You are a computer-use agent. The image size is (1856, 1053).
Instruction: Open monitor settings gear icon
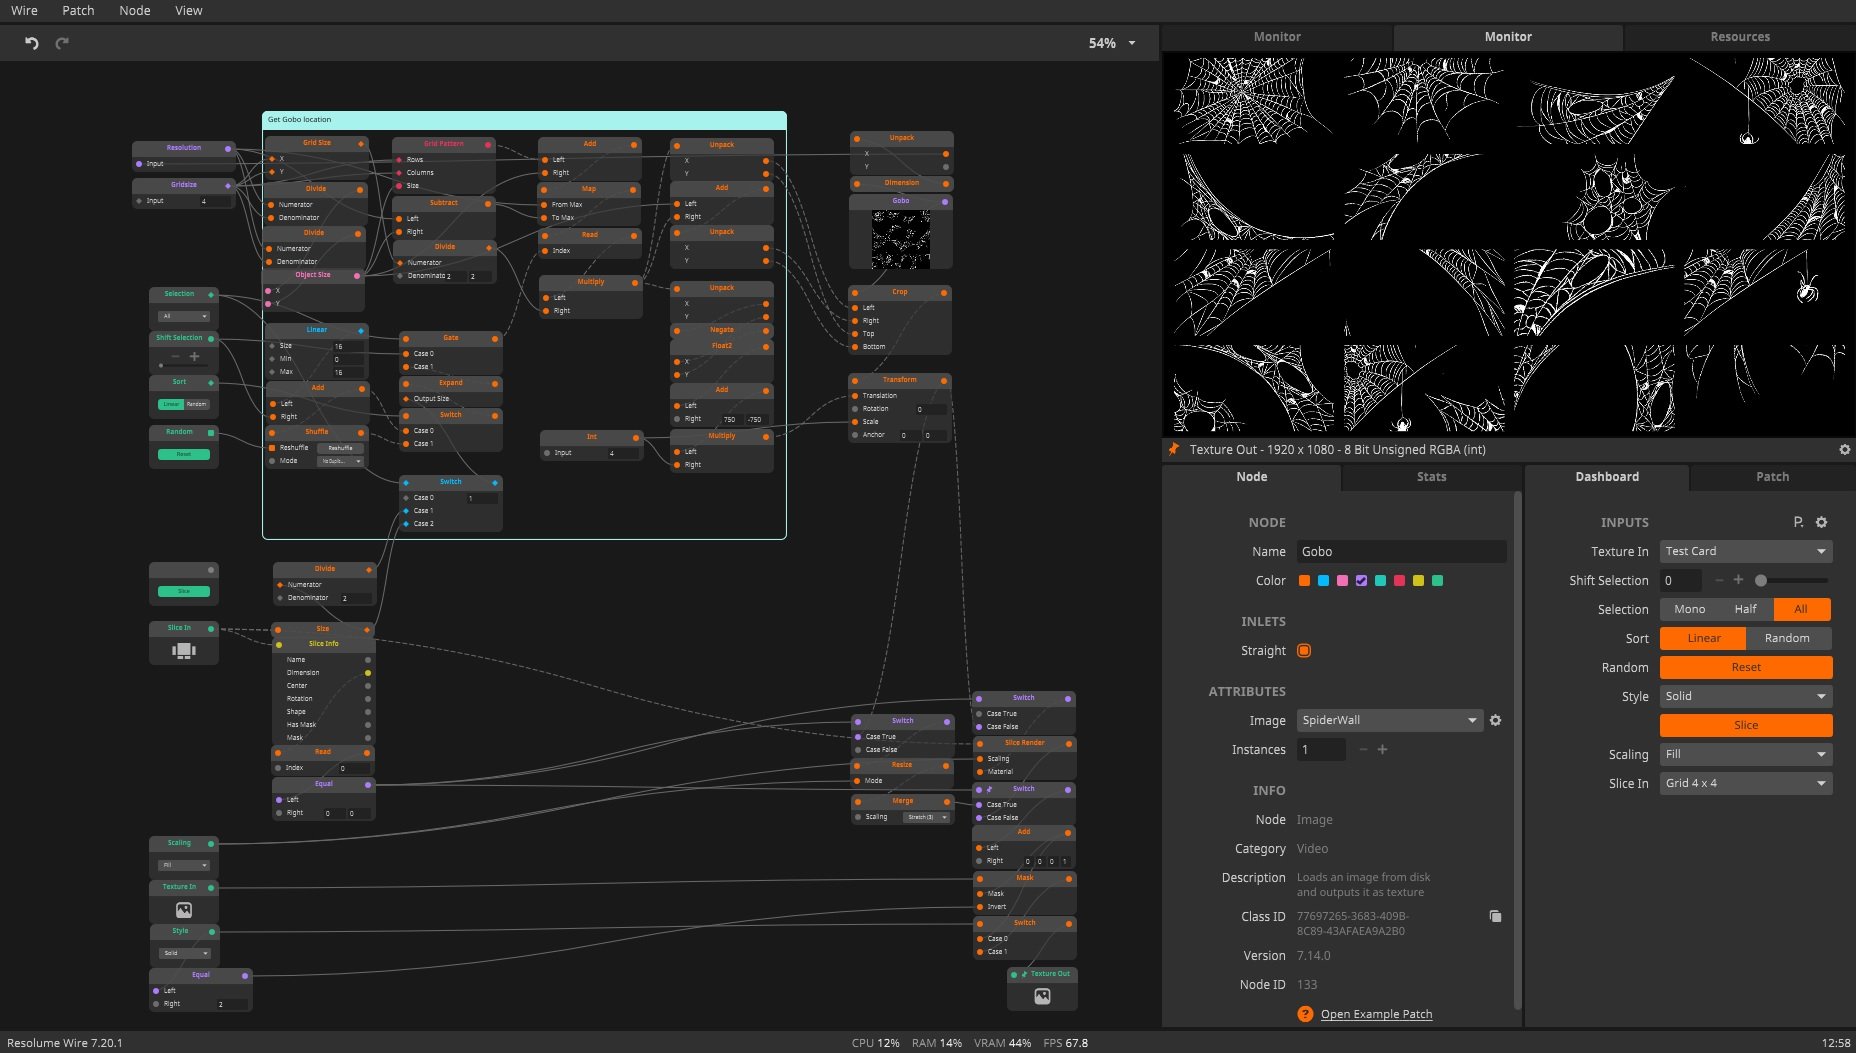coord(1844,450)
